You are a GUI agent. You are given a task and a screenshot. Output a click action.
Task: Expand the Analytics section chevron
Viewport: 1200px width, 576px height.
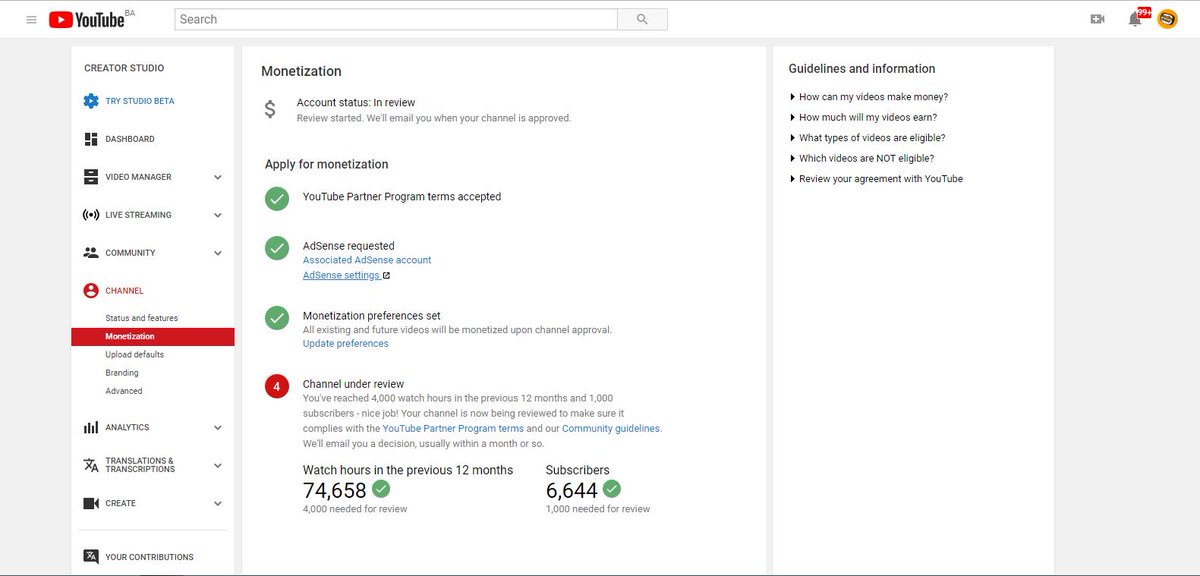click(x=218, y=428)
